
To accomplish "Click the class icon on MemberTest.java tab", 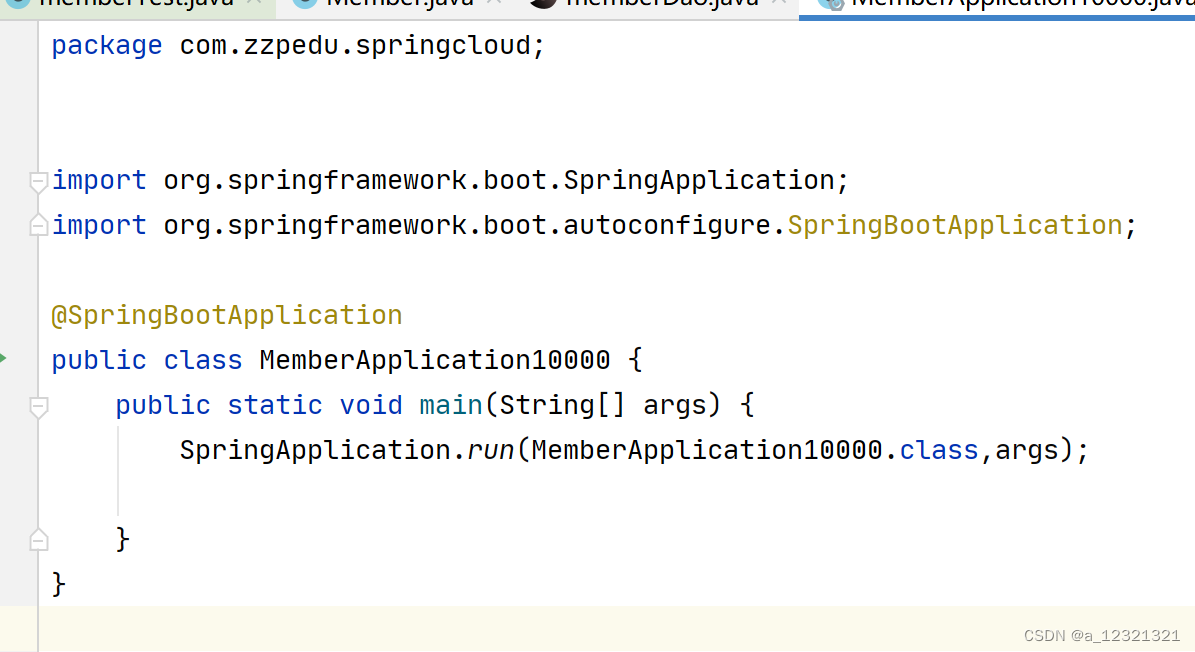I will pos(19,5).
